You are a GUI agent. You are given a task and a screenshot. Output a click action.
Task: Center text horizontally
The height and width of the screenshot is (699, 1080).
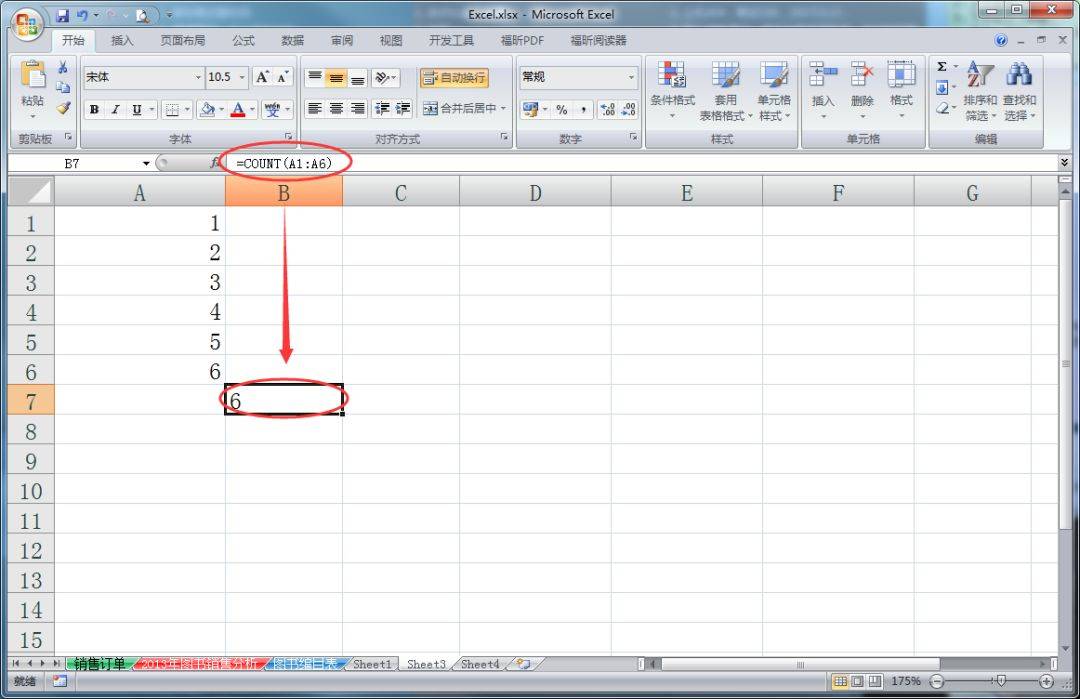coord(336,109)
